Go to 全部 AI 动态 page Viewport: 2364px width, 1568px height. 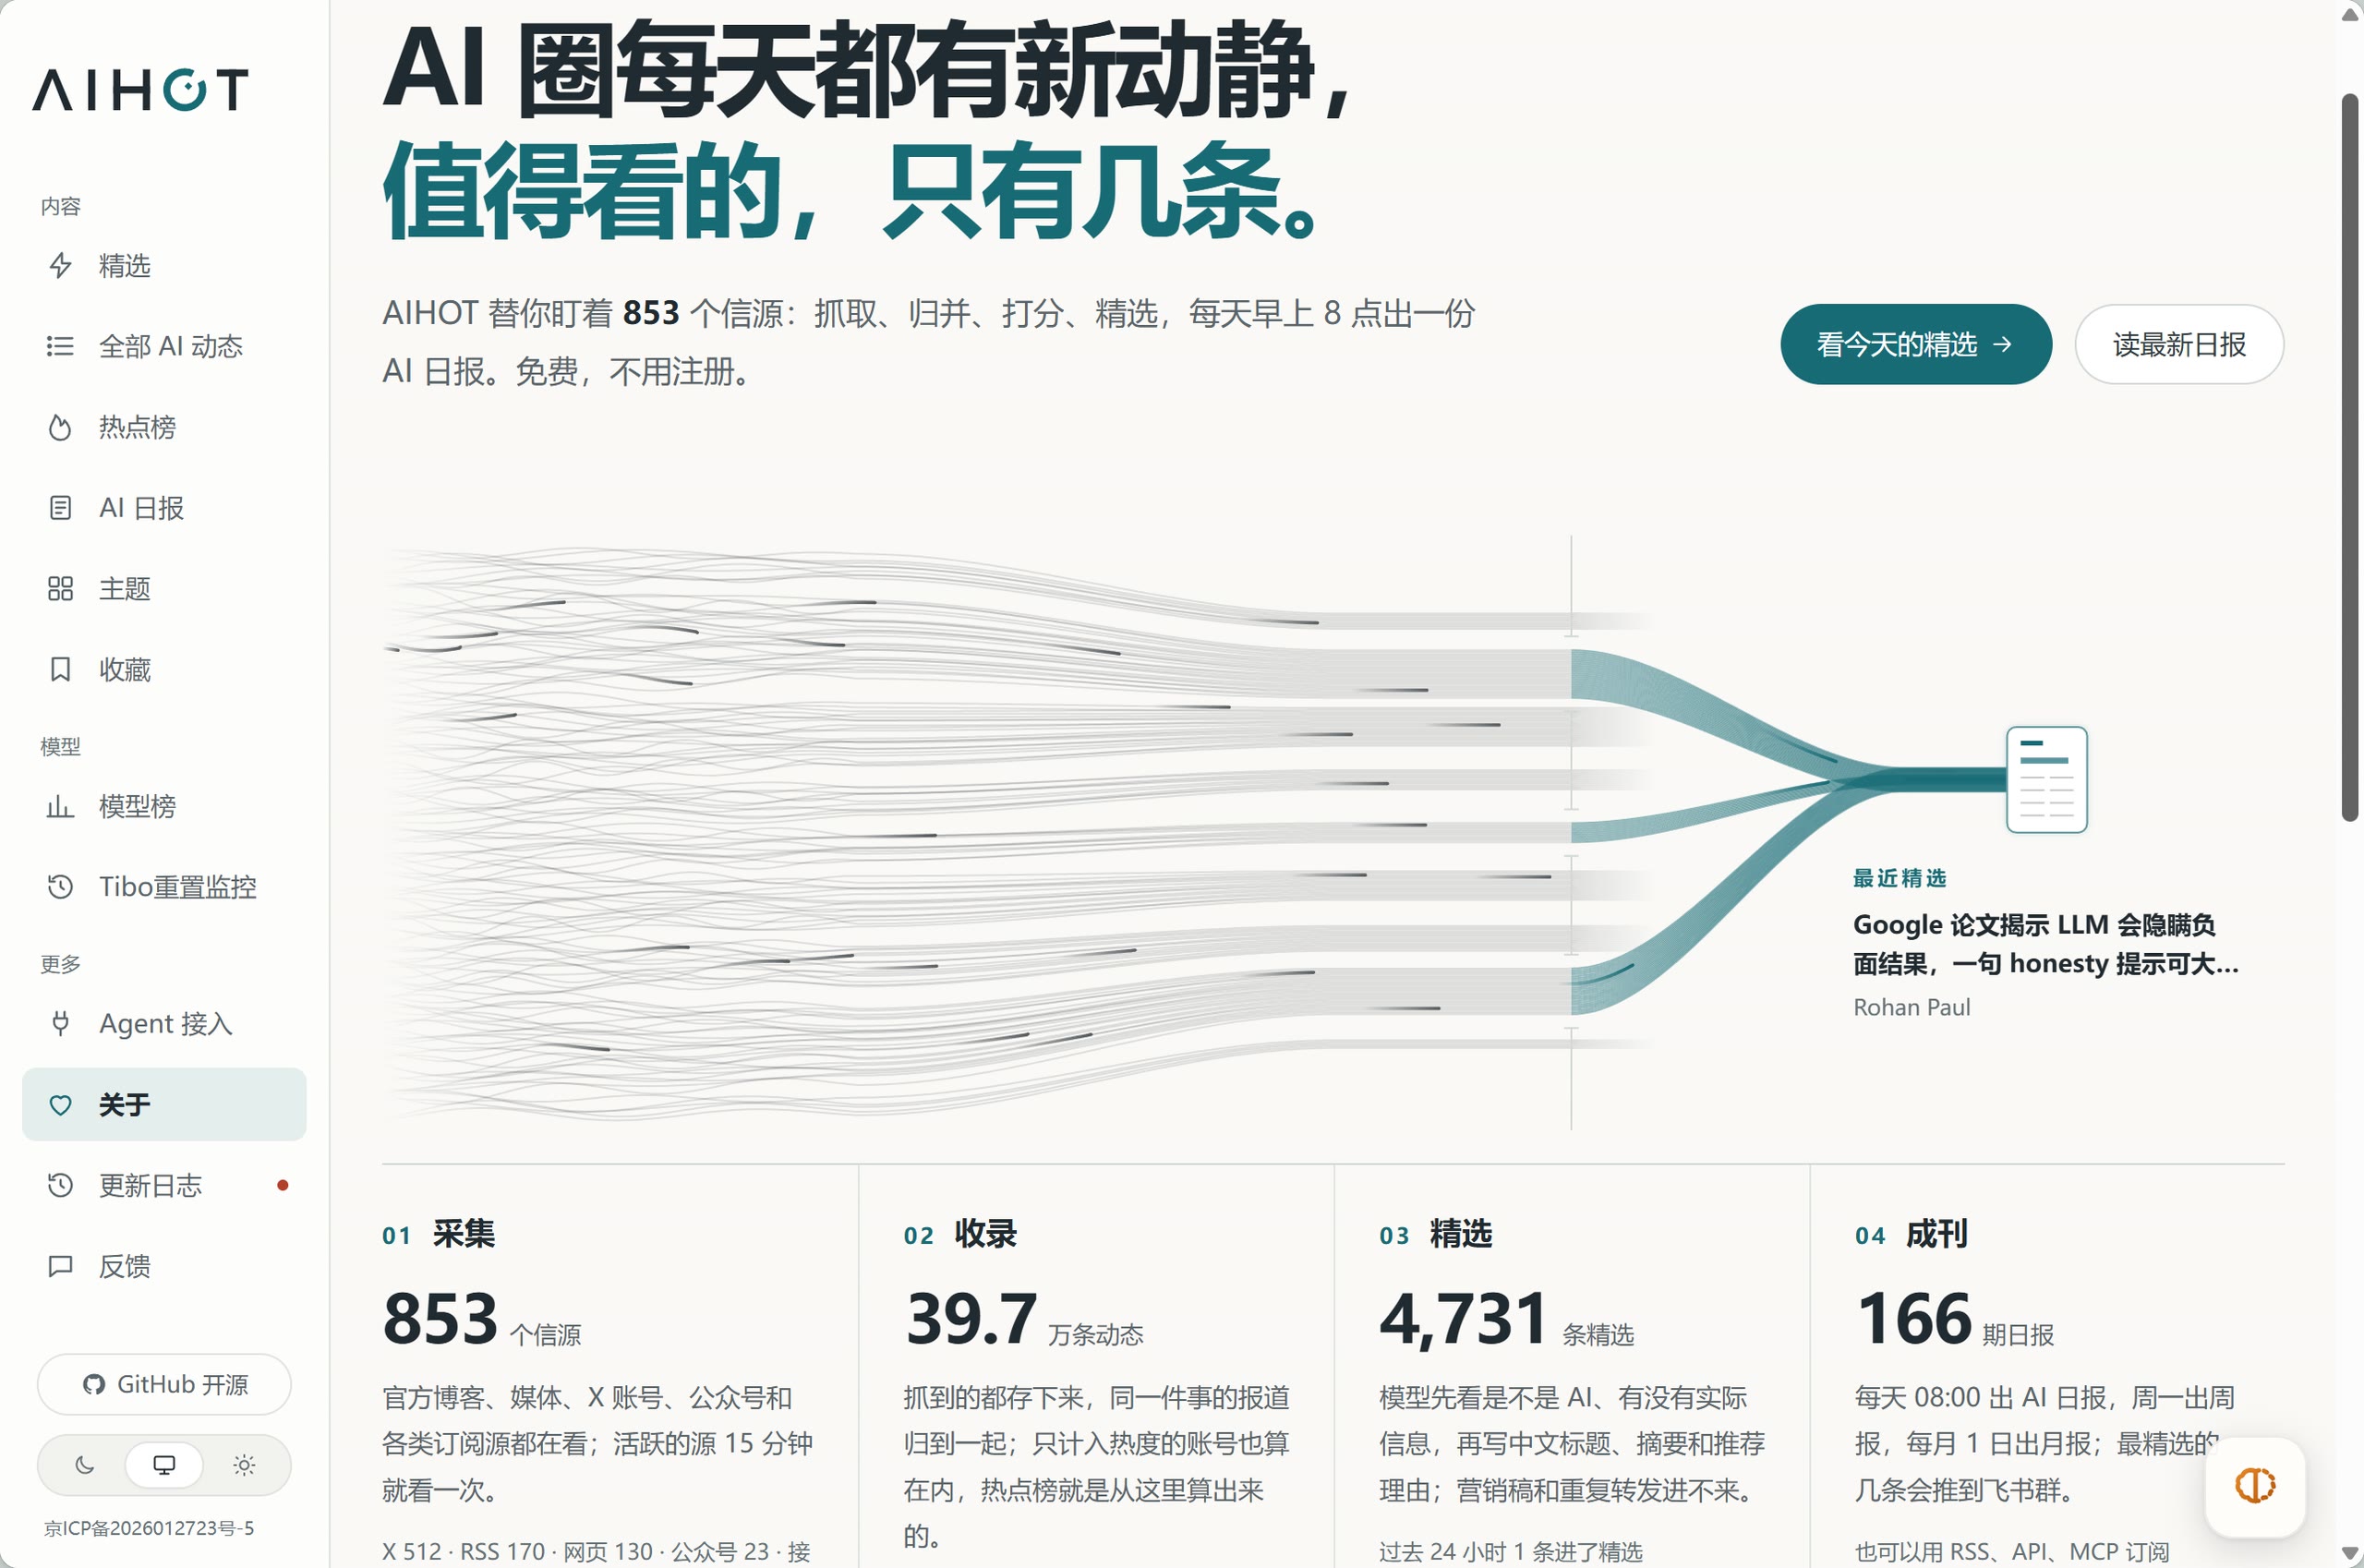click(164, 346)
